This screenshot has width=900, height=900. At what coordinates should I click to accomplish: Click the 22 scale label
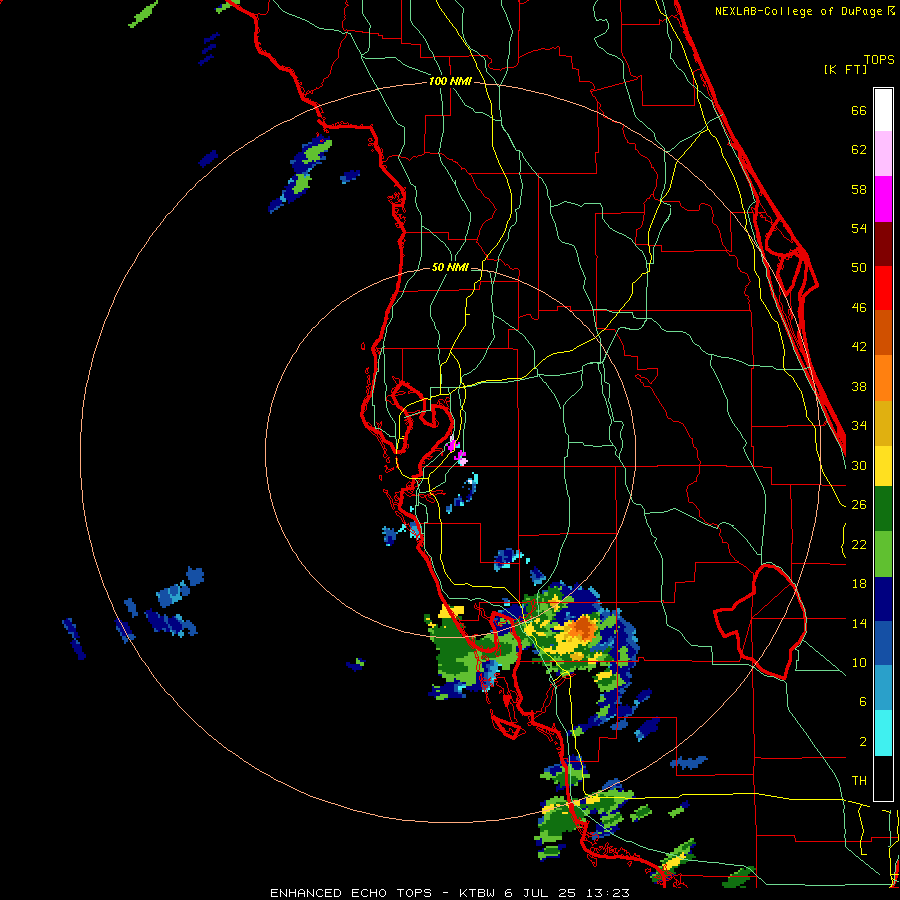pos(859,545)
